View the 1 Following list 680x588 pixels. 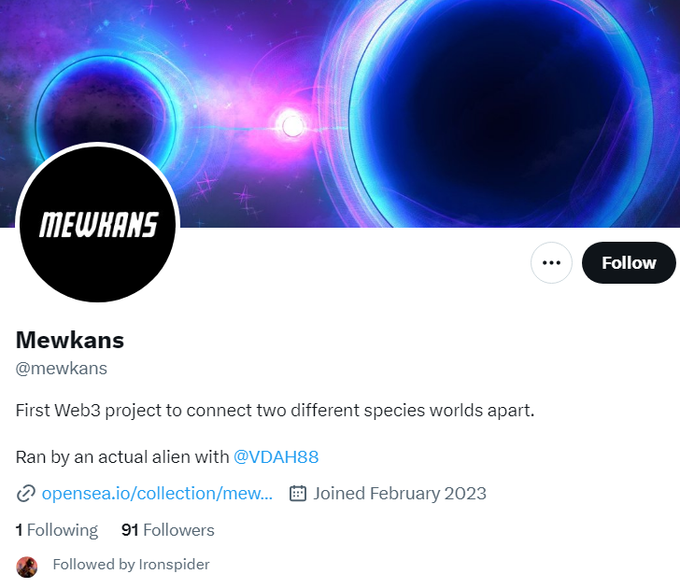[57, 530]
